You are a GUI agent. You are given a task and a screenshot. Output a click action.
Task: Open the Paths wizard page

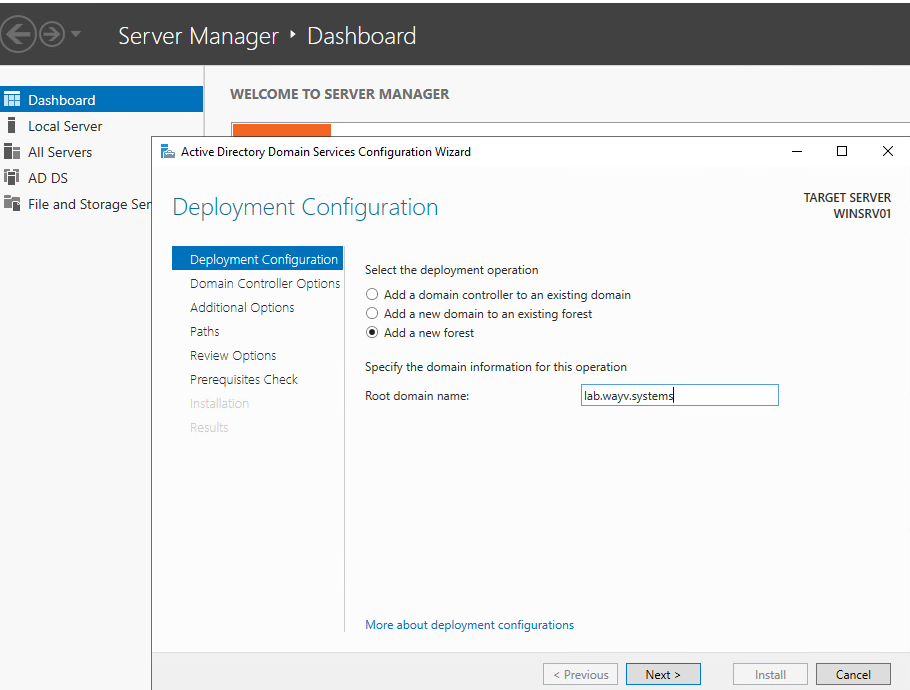[x=204, y=331]
